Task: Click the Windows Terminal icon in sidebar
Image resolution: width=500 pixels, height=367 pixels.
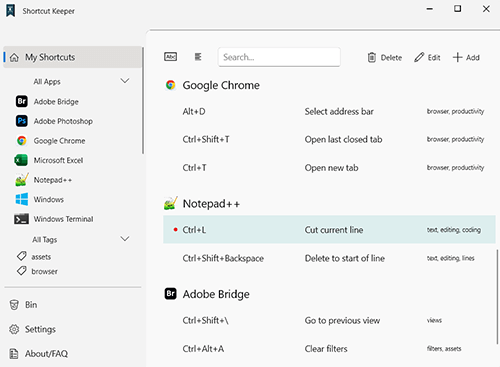Action: (x=21, y=219)
